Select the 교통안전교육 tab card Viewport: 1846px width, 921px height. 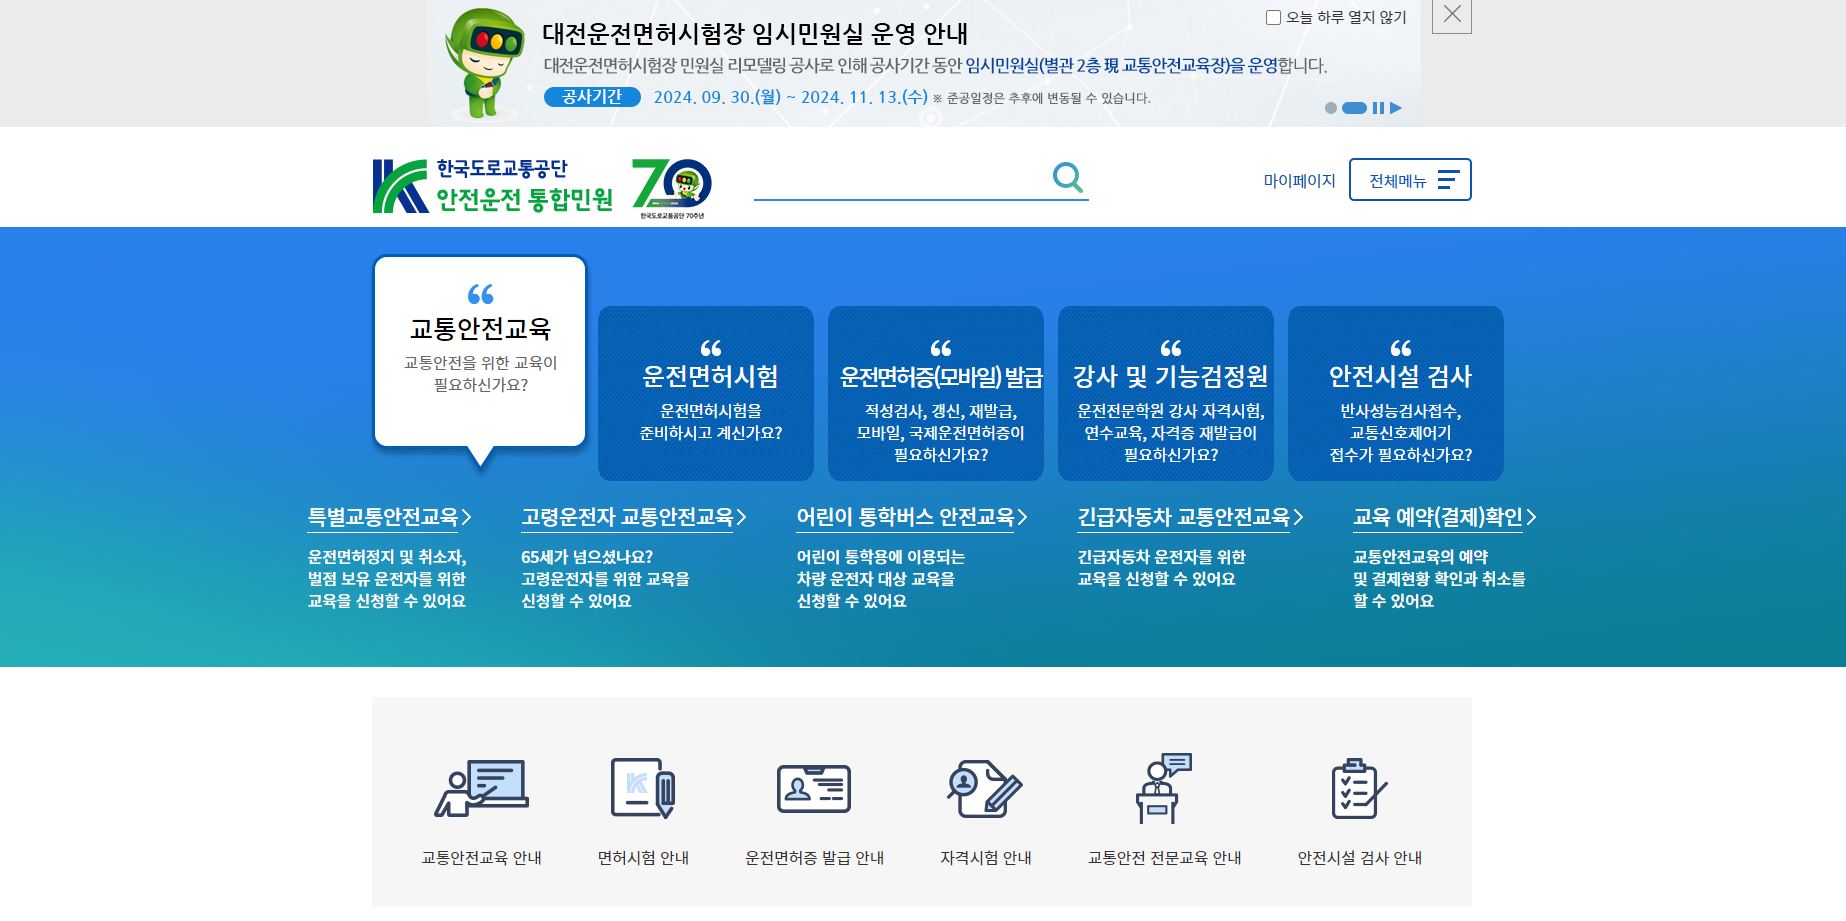pyautogui.click(x=480, y=351)
